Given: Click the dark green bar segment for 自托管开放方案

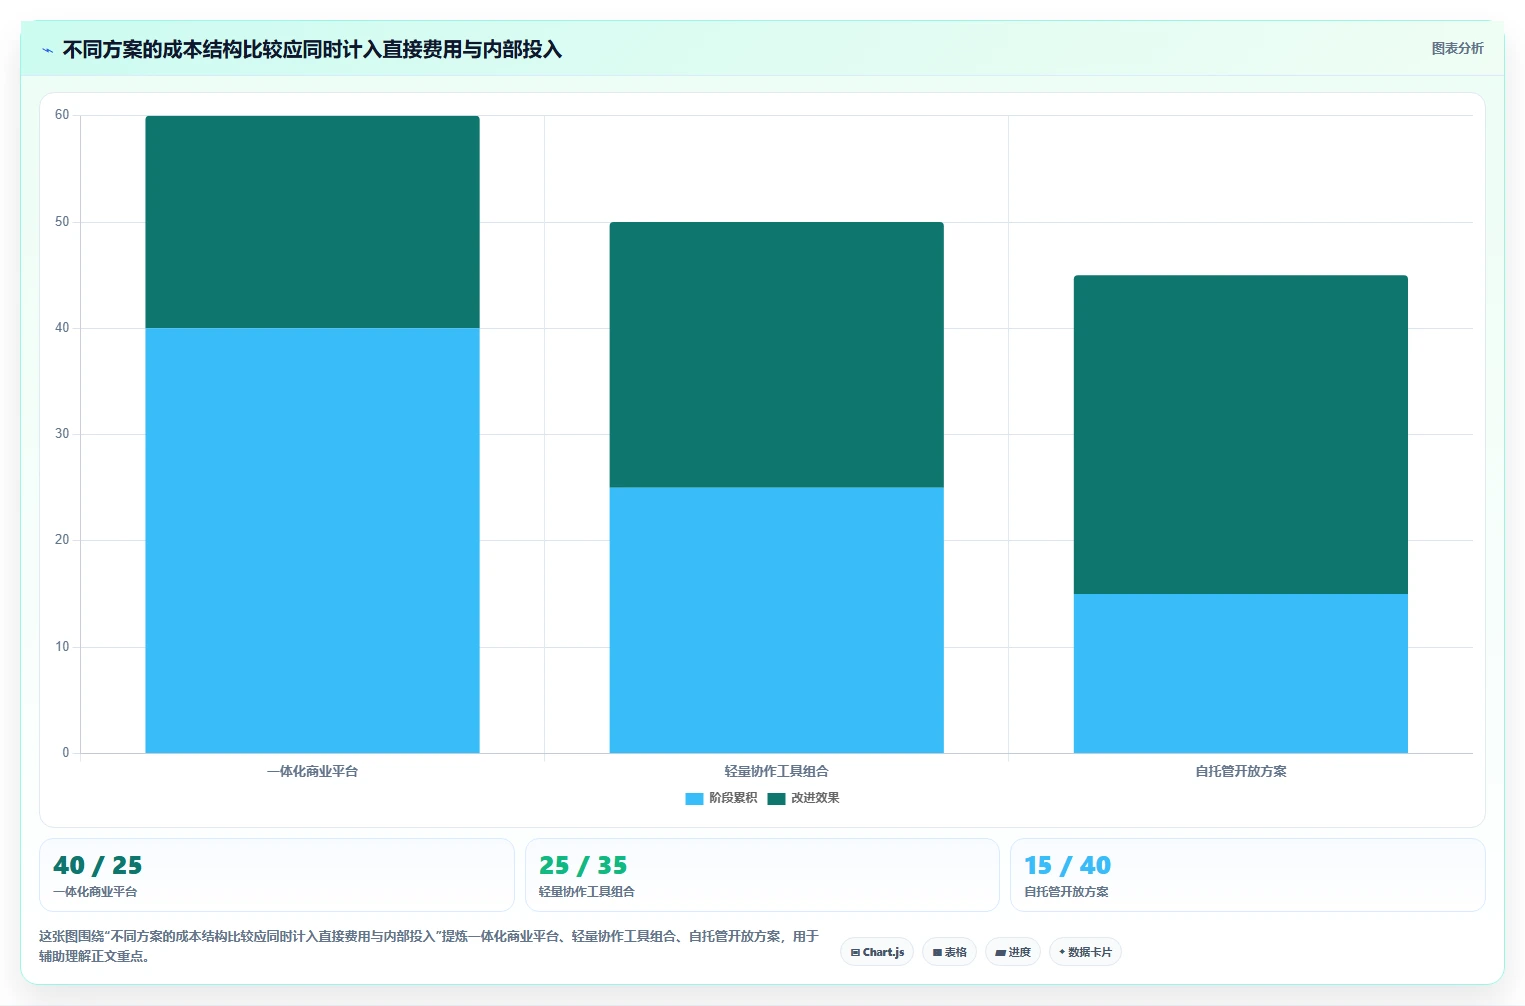Looking at the screenshot, I should click(1240, 435).
